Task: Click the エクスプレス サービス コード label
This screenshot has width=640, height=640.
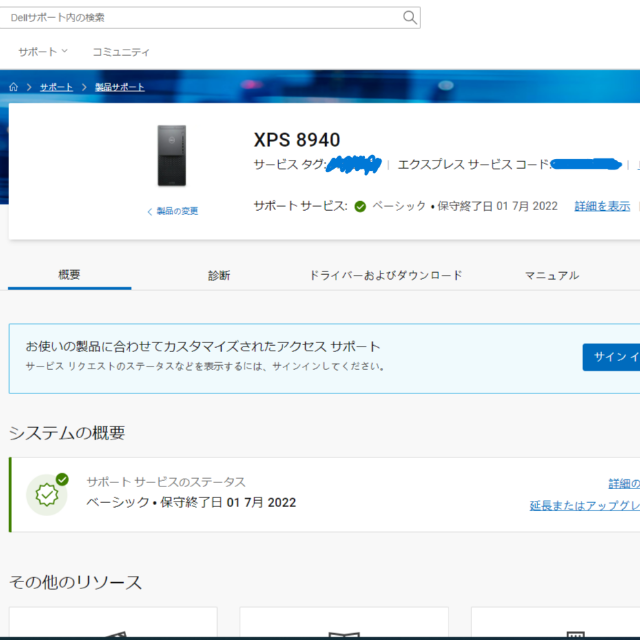Action: tap(474, 164)
